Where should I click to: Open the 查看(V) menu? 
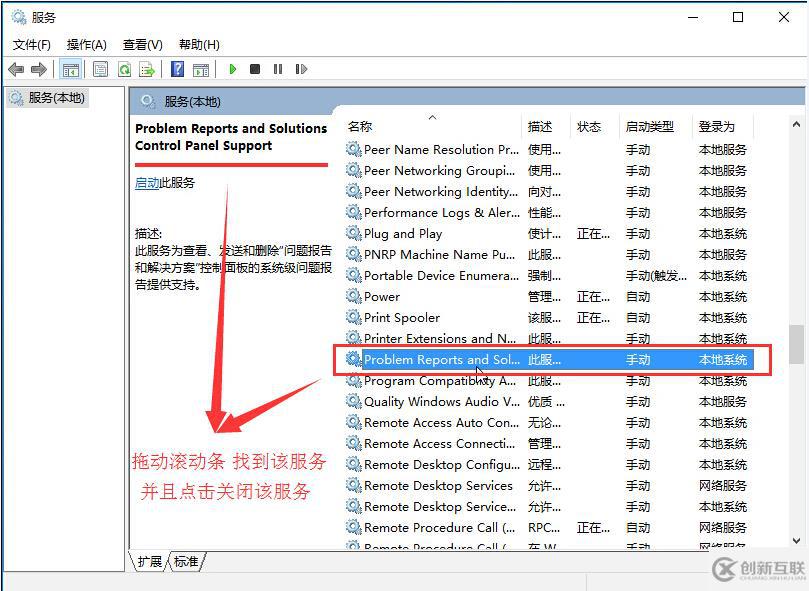[x=143, y=45]
